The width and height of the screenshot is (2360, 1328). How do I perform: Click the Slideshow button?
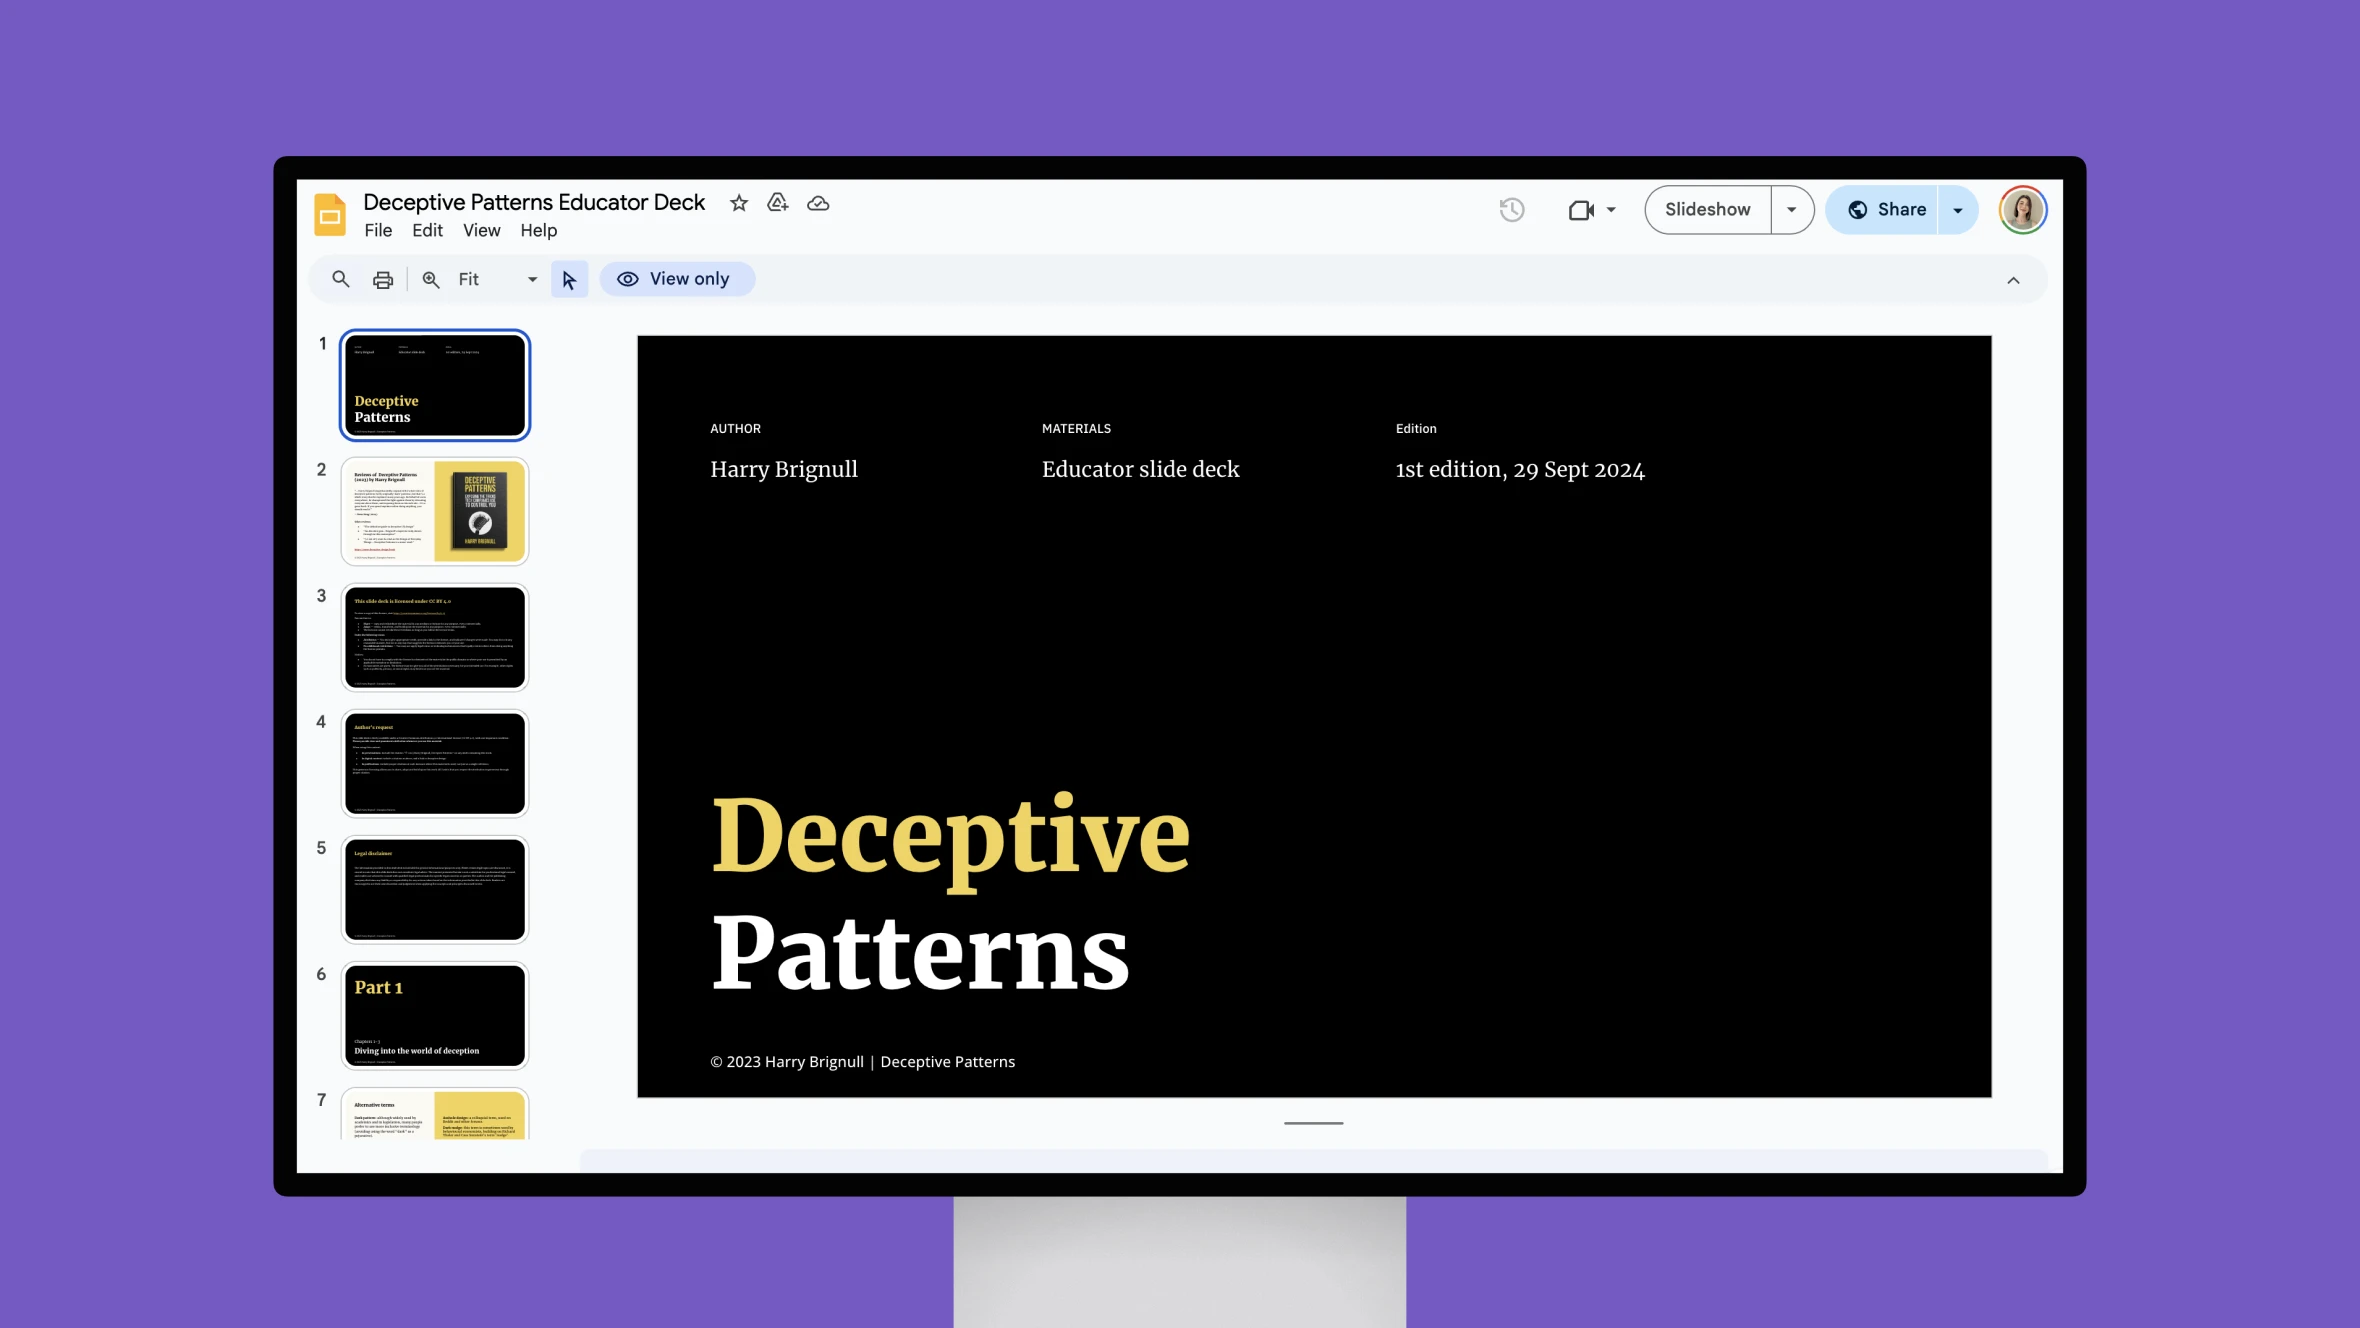[x=1707, y=209]
